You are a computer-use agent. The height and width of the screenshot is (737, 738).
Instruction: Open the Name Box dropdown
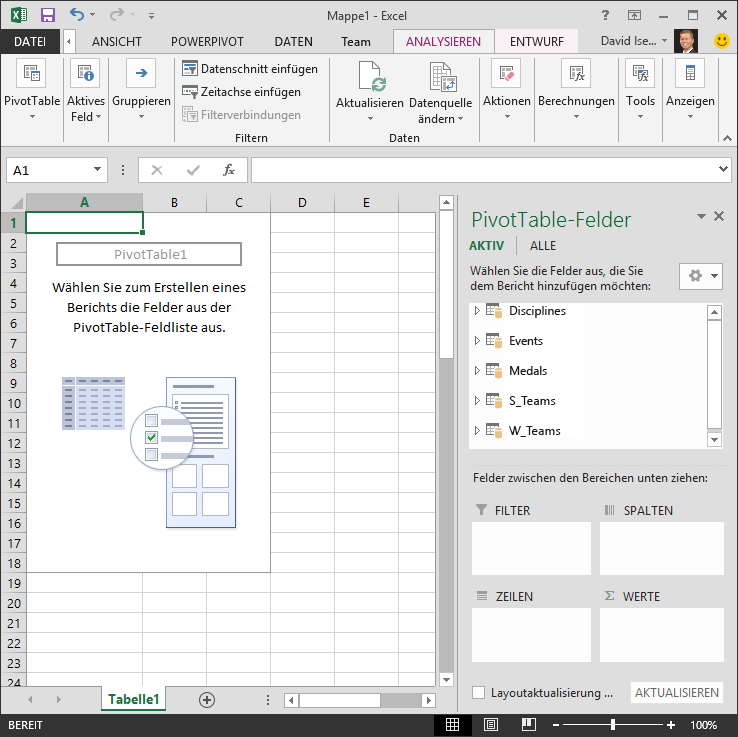point(97,169)
